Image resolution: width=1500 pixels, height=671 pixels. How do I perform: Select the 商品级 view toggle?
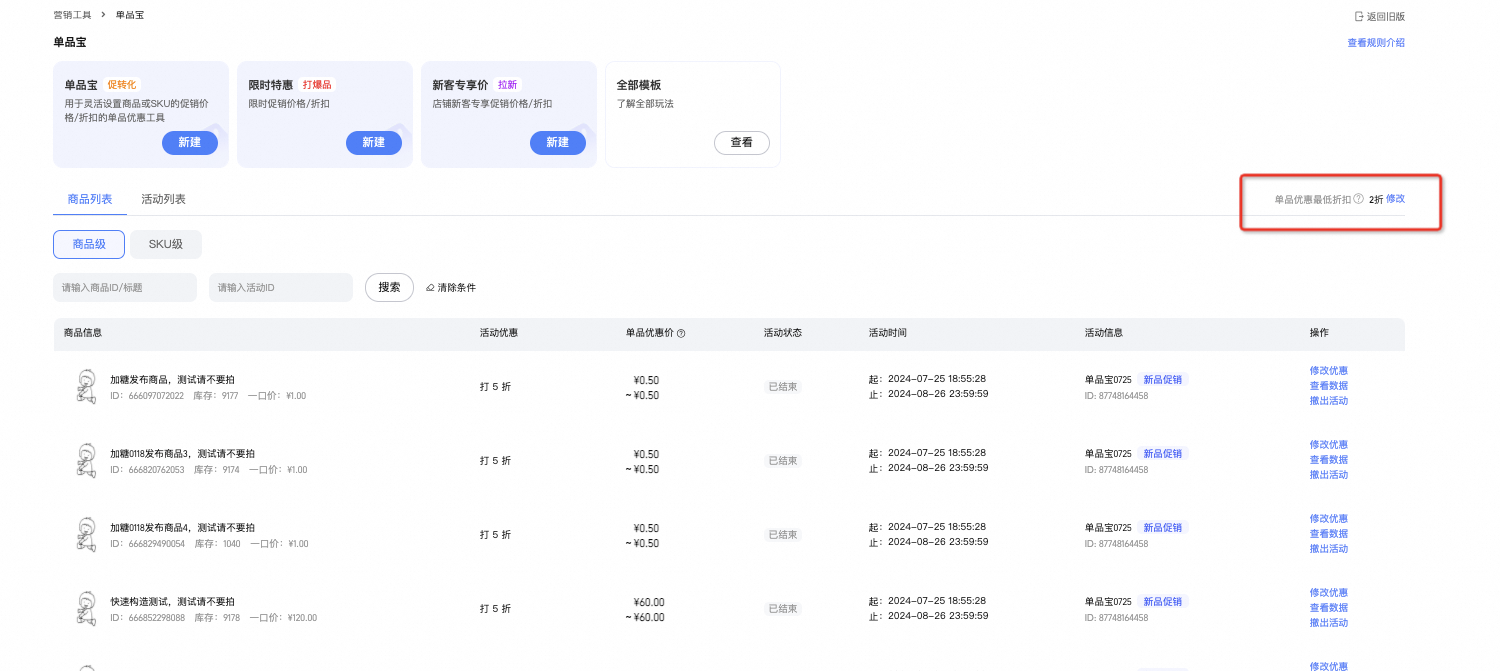[89, 244]
